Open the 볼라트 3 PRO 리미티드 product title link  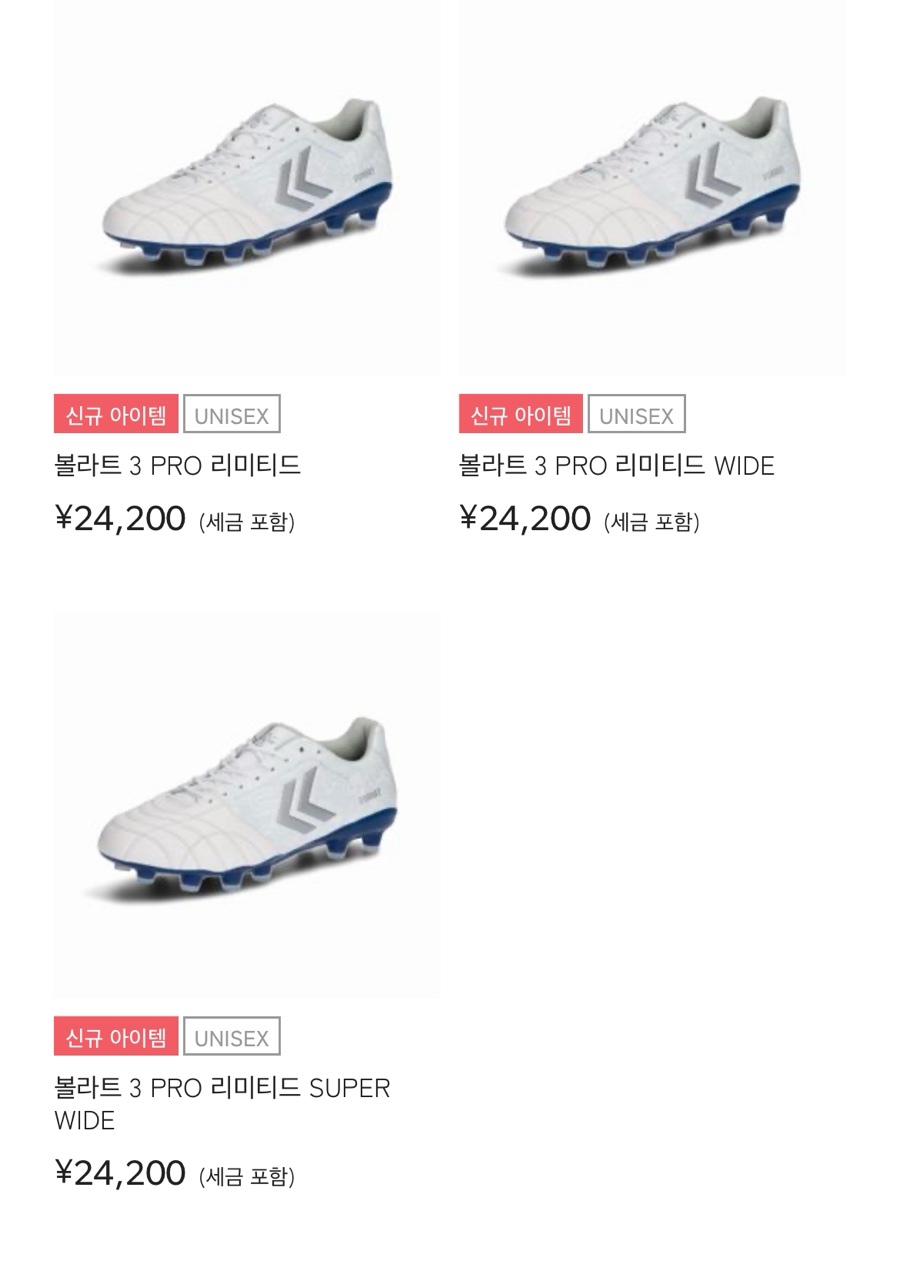pyautogui.click(x=178, y=466)
